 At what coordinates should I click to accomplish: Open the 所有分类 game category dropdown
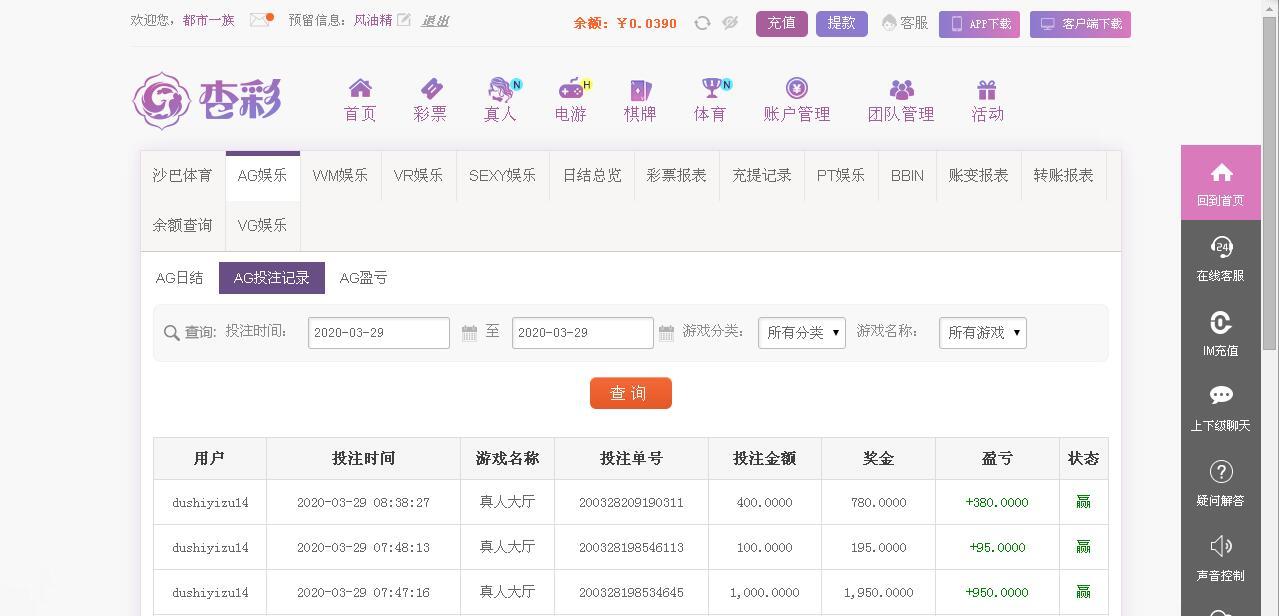click(x=801, y=333)
